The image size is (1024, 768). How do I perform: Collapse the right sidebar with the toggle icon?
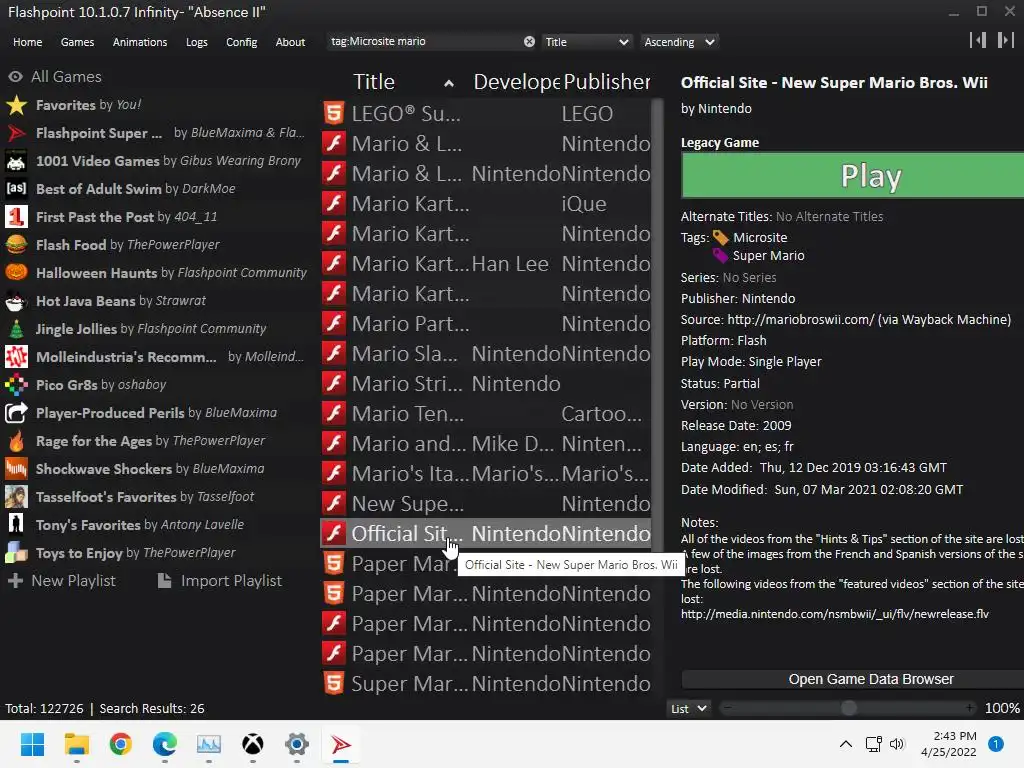click(1005, 40)
